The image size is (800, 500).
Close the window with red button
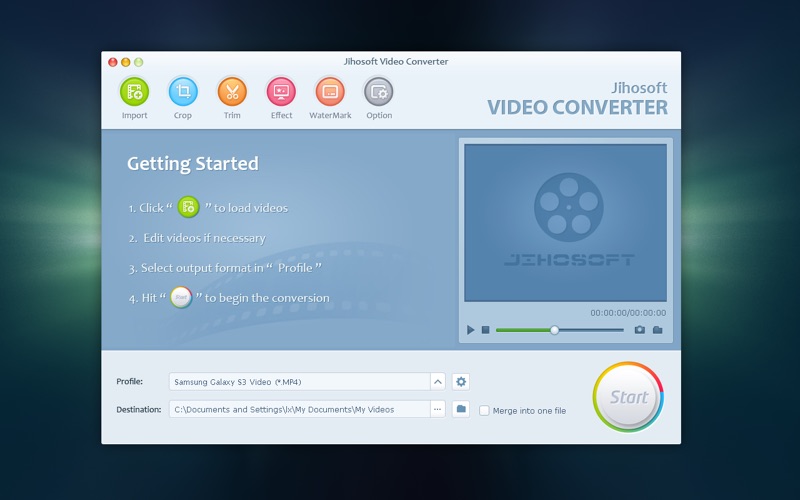coord(113,62)
